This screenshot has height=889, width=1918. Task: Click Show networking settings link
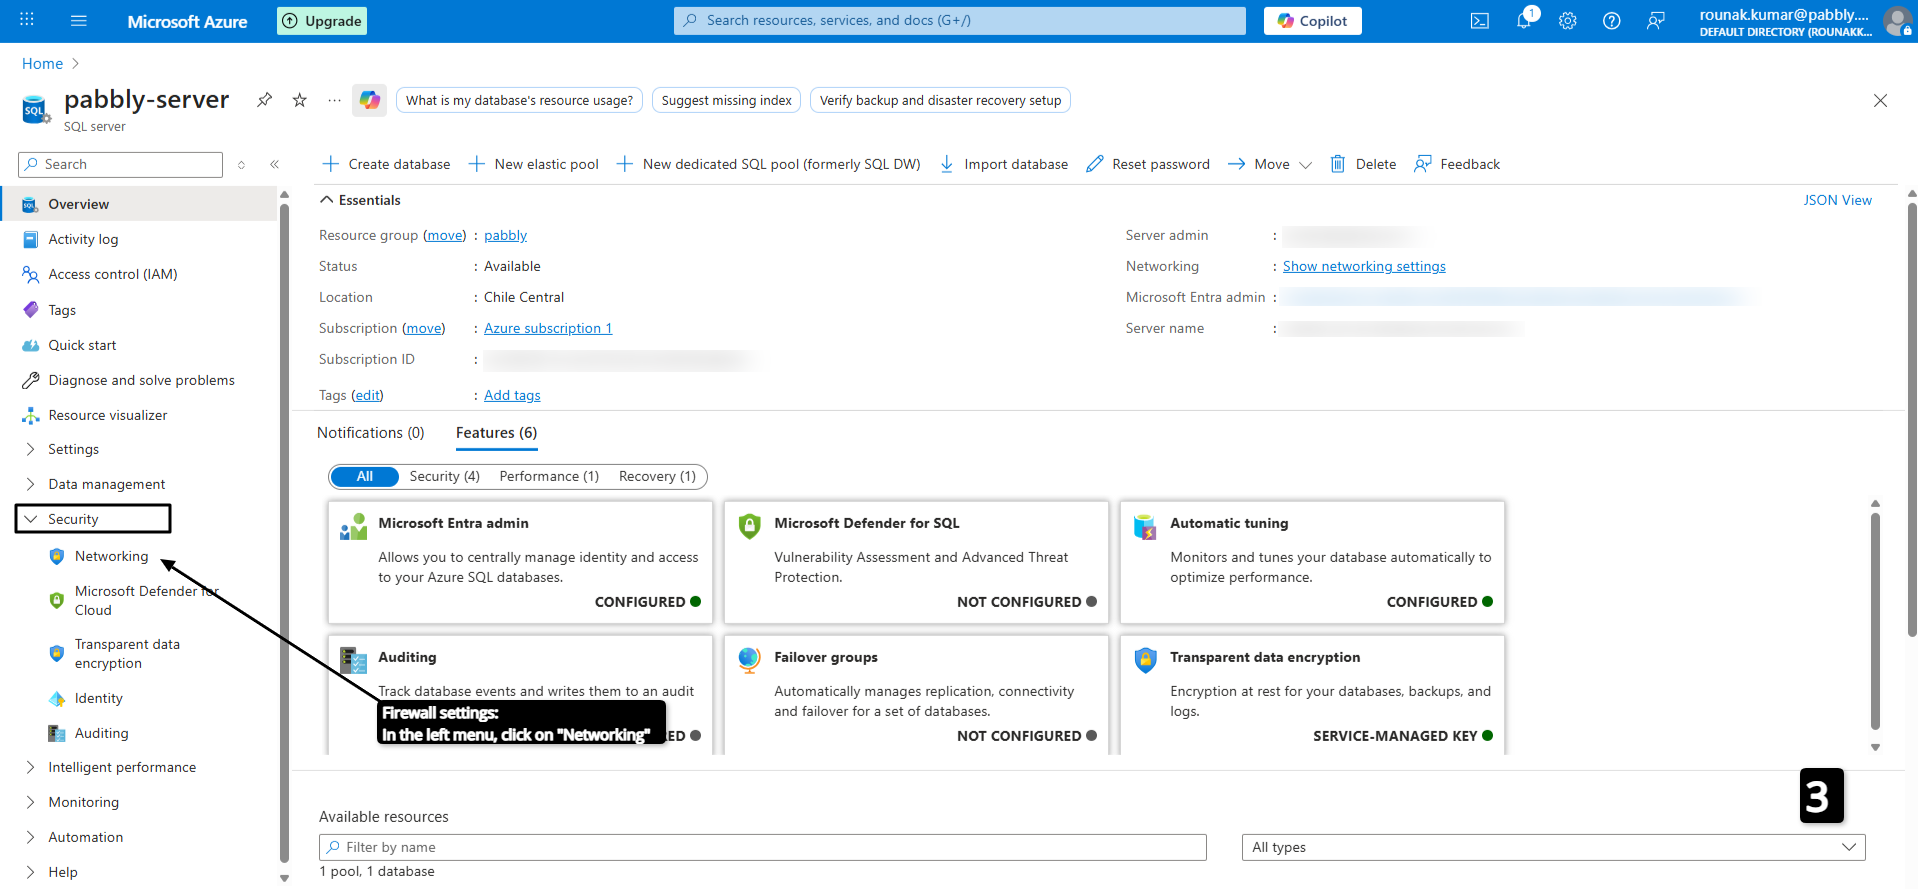coord(1363,267)
